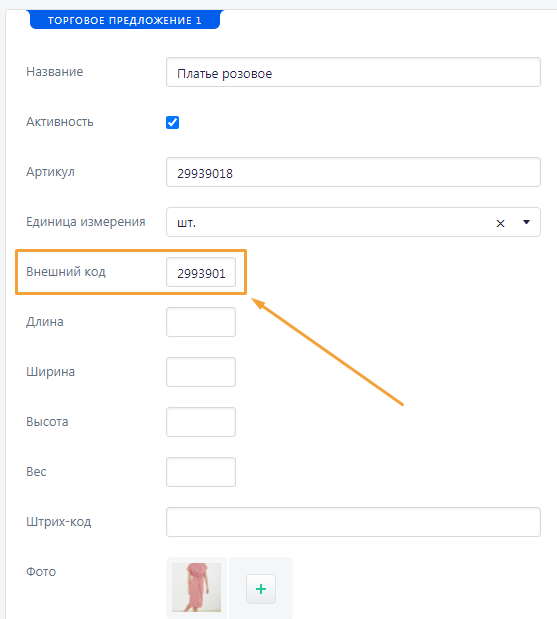Viewport: 557px width, 619px height.
Task: Click the Штрих-код input field
Action: tap(353, 522)
